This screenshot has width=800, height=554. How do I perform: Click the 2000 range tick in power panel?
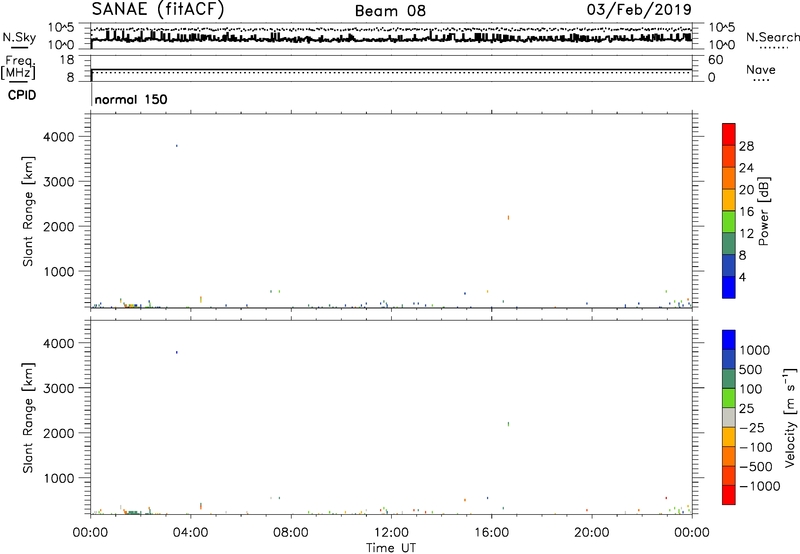59,226
